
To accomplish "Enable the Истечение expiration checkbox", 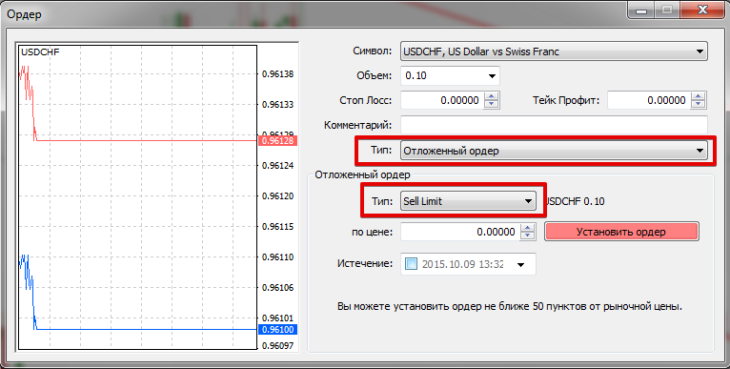I will tap(411, 264).
